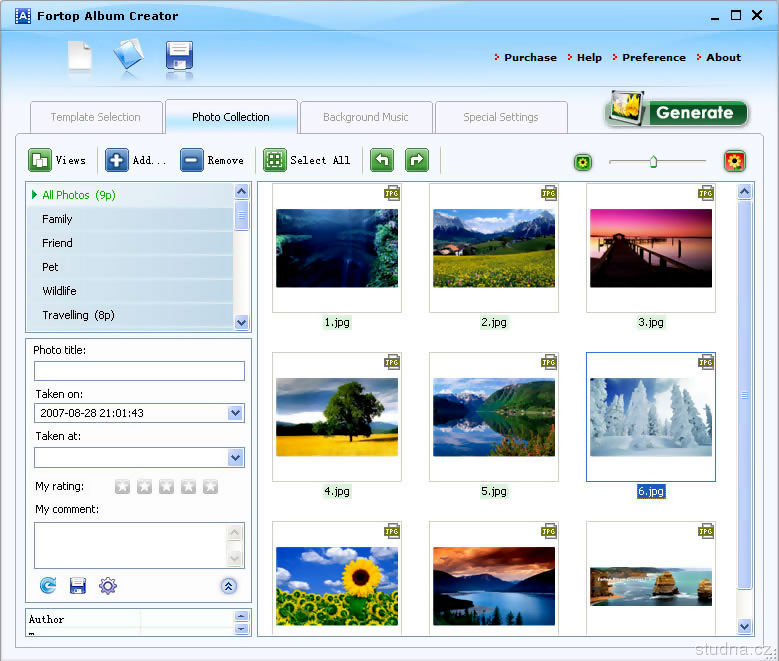Open project using the blue book icon
Screen dimensions: 779x661
click(128, 56)
